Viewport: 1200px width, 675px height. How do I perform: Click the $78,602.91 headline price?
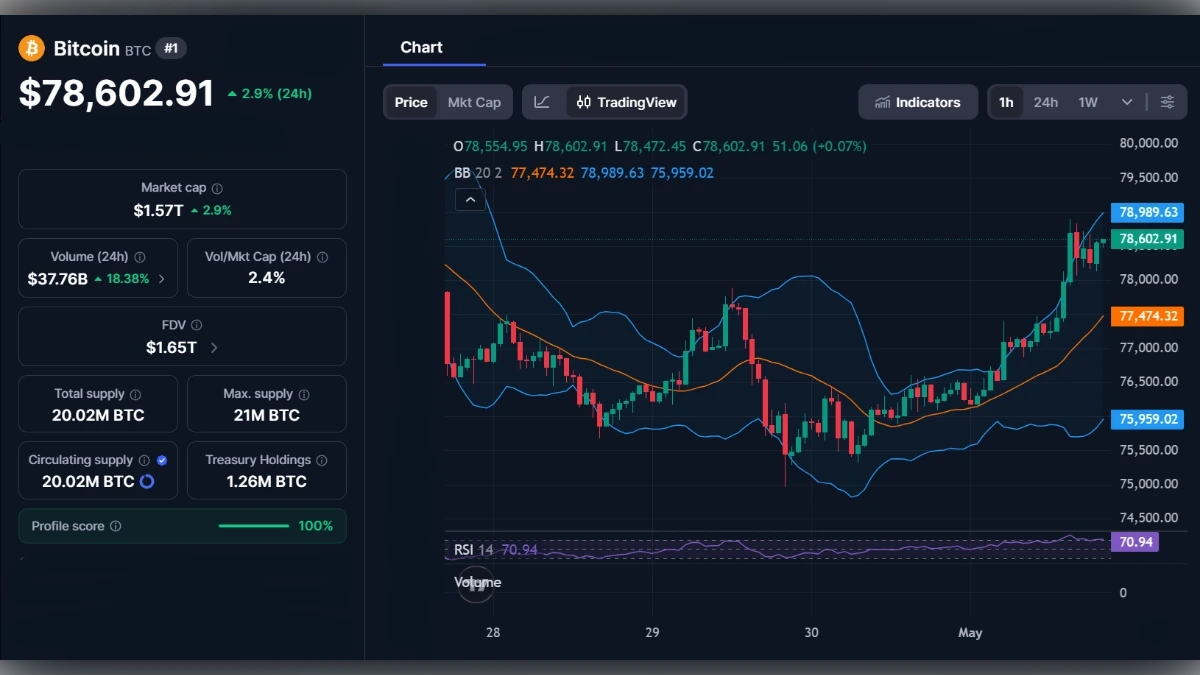(117, 93)
